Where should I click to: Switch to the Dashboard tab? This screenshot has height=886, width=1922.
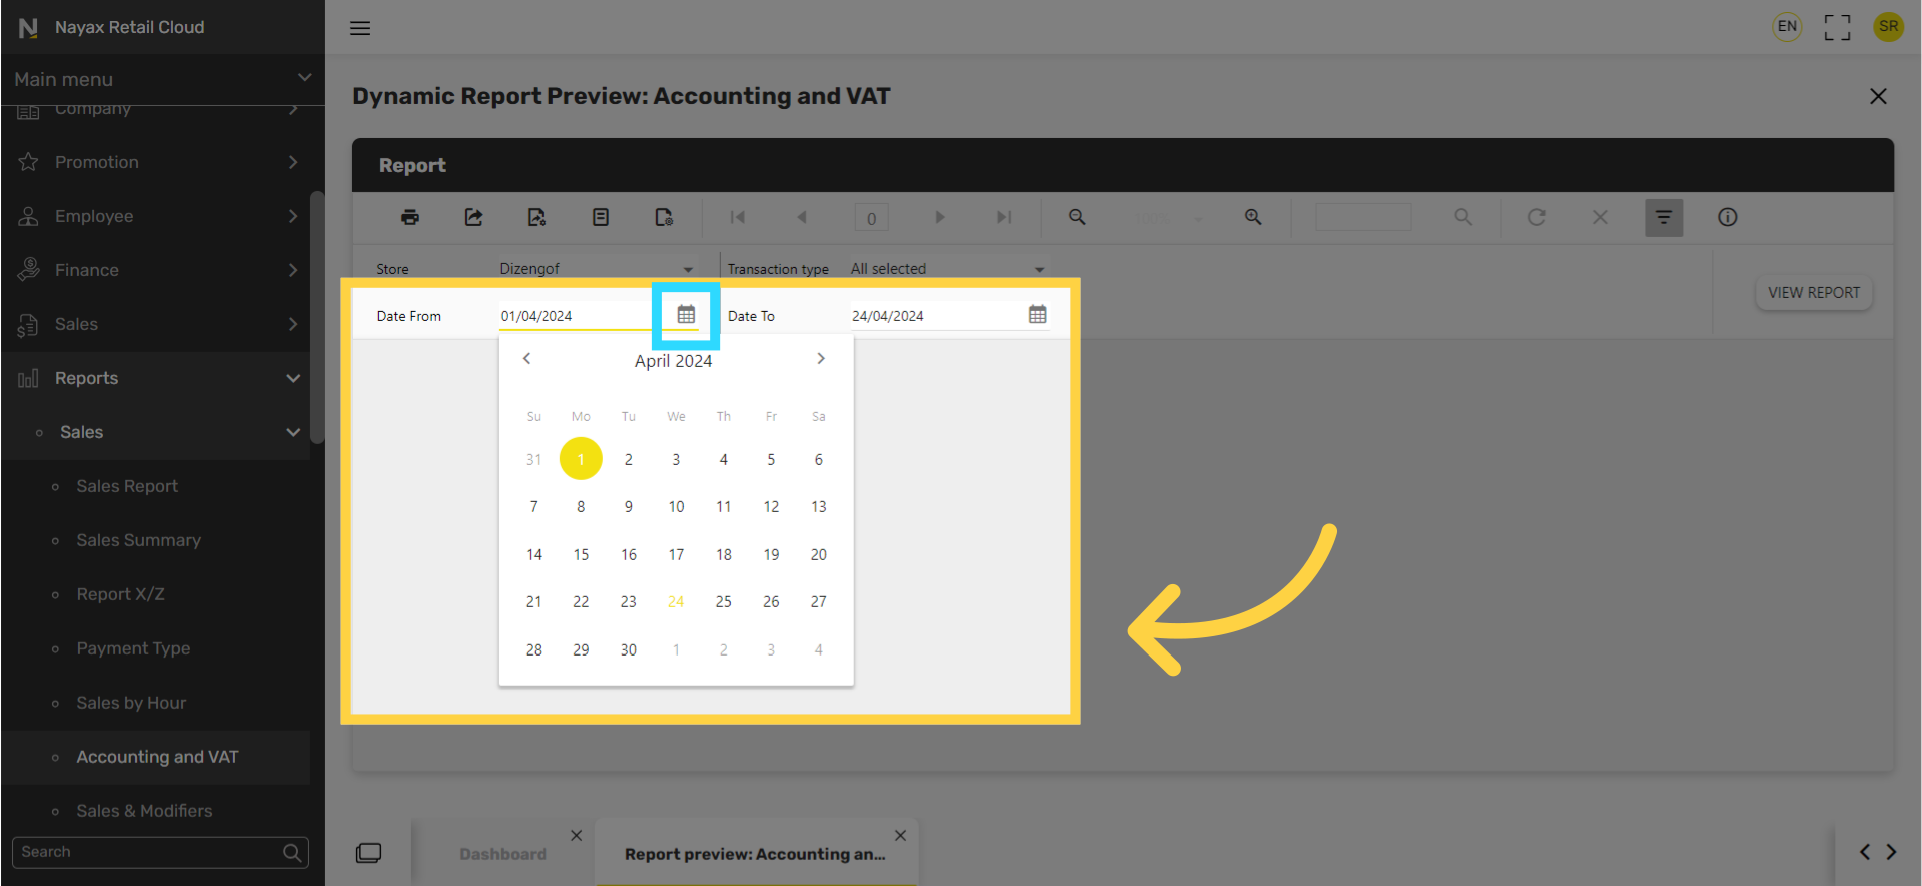[x=503, y=854]
